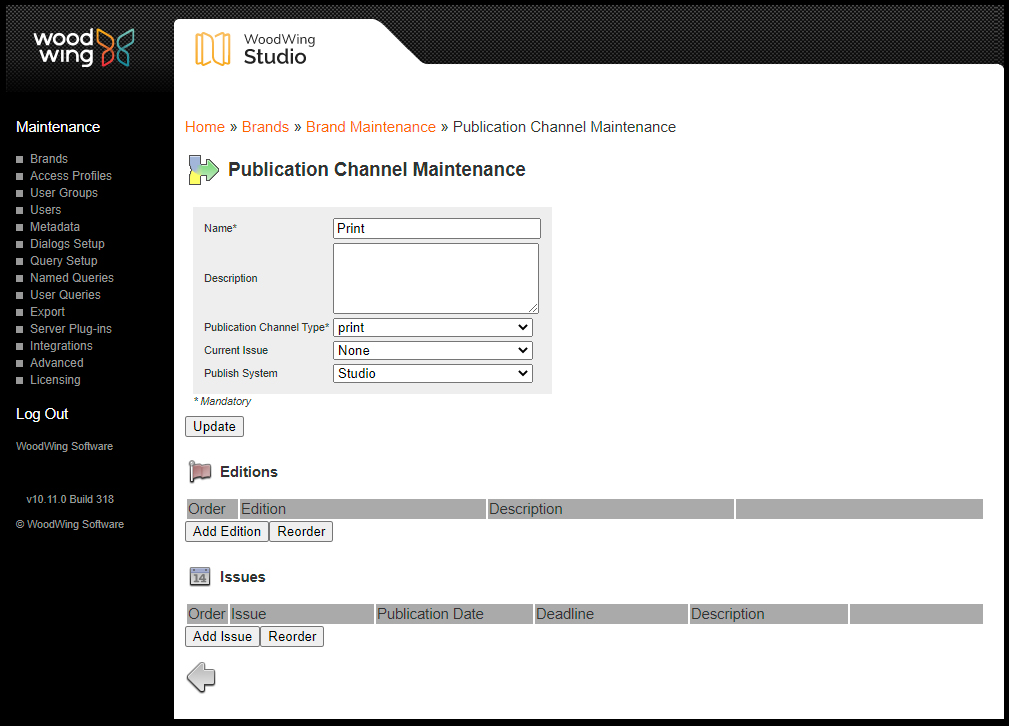The width and height of the screenshot is (1009, 726).
Task: Select Server Plug-ins in the sidebar
Action: click(x=70, y=328)
